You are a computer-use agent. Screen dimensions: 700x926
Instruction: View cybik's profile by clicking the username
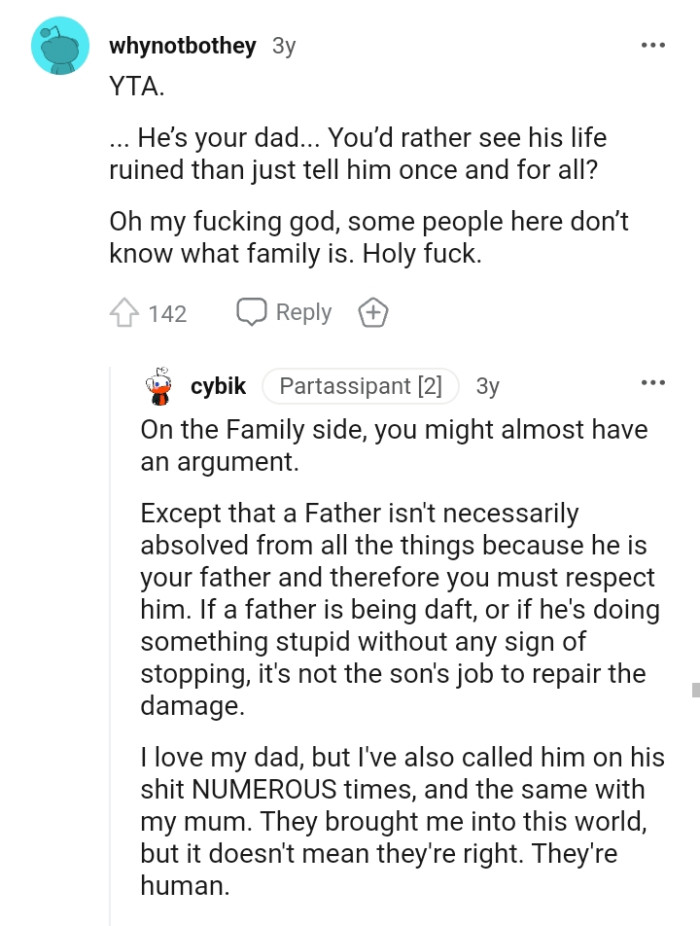[x=217, y=386]
